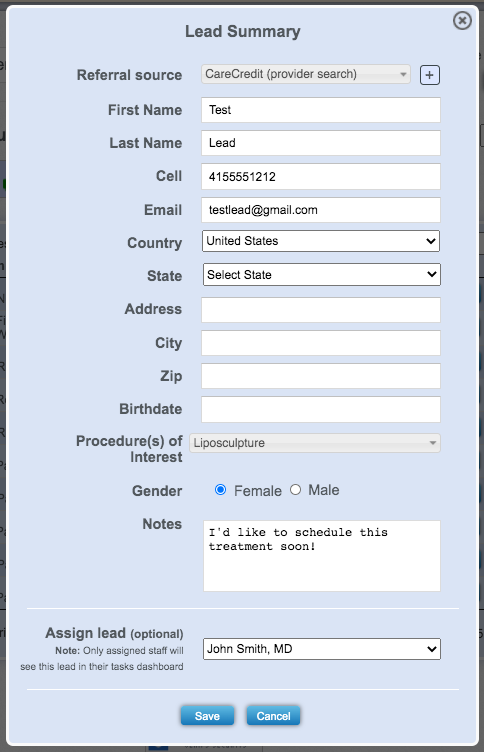Open the Assign lead staff dropdown

click(x=321, y=649)
